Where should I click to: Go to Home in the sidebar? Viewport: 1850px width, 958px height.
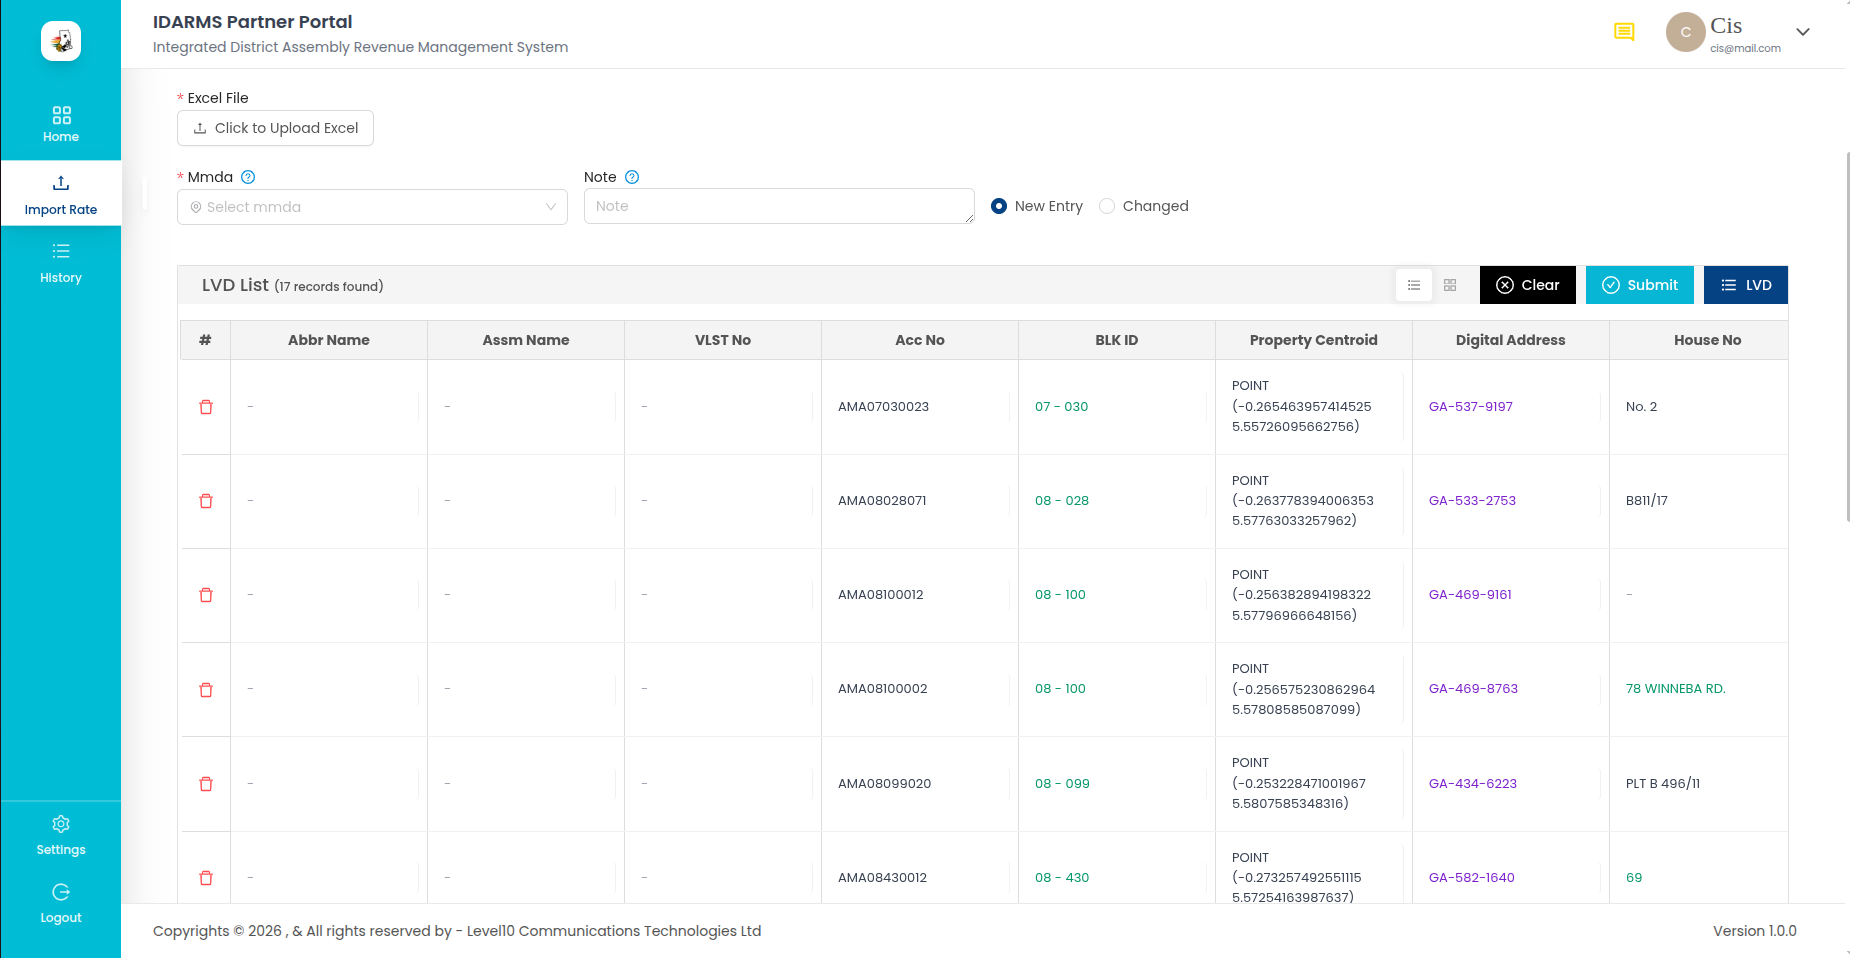pyautogui.click(x=61, y=124)
